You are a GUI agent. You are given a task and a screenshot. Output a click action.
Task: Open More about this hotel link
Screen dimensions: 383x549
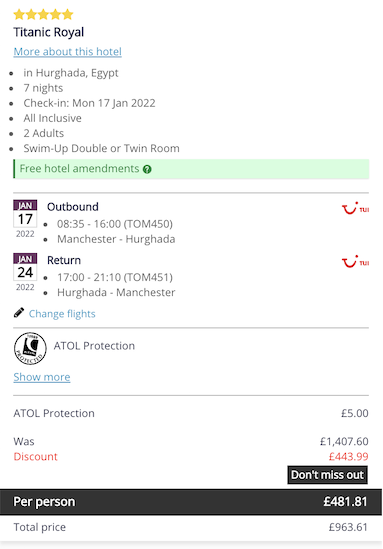click(68, 52)
